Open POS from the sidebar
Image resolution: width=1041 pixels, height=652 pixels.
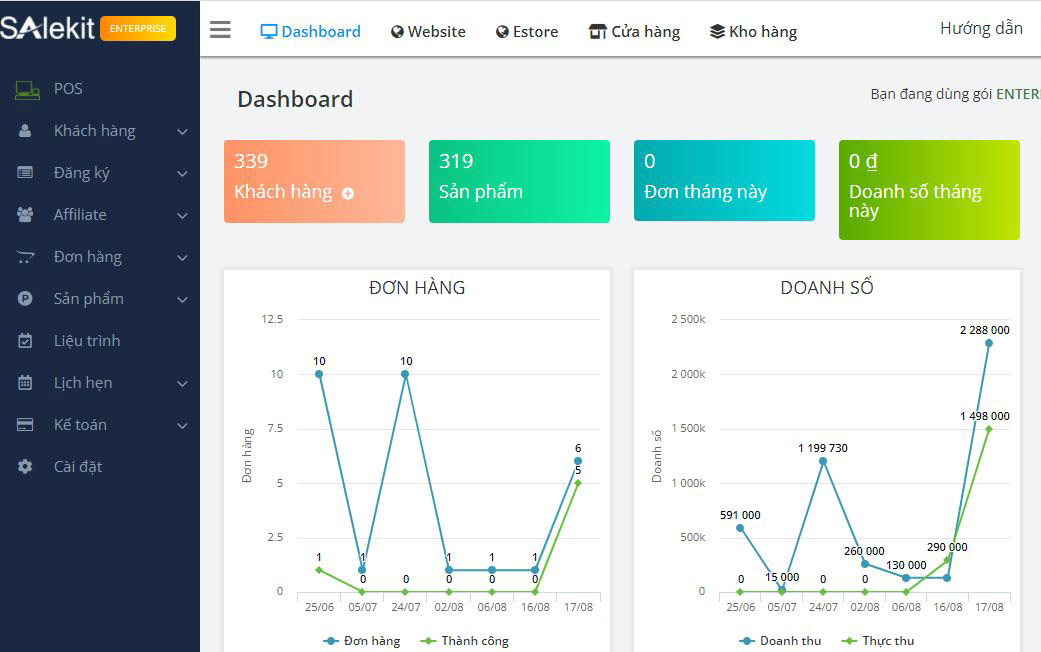click(x=68, y=89)
